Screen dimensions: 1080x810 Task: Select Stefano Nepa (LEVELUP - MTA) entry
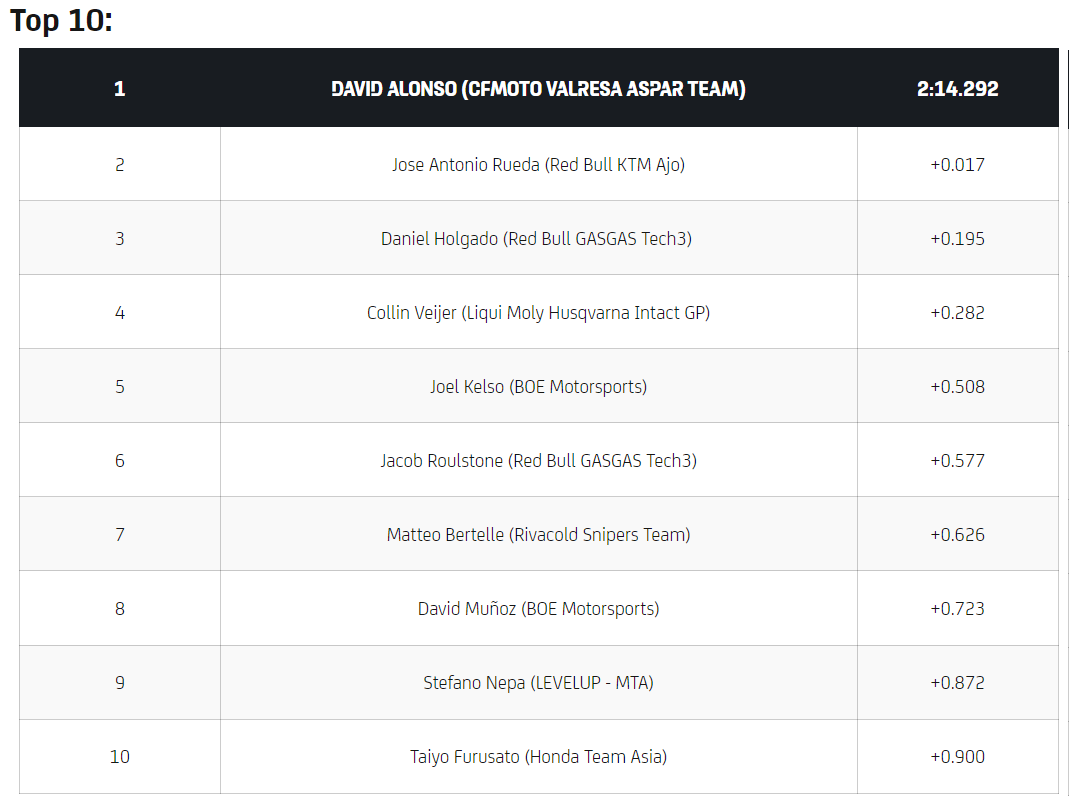(x=538, y=683)
